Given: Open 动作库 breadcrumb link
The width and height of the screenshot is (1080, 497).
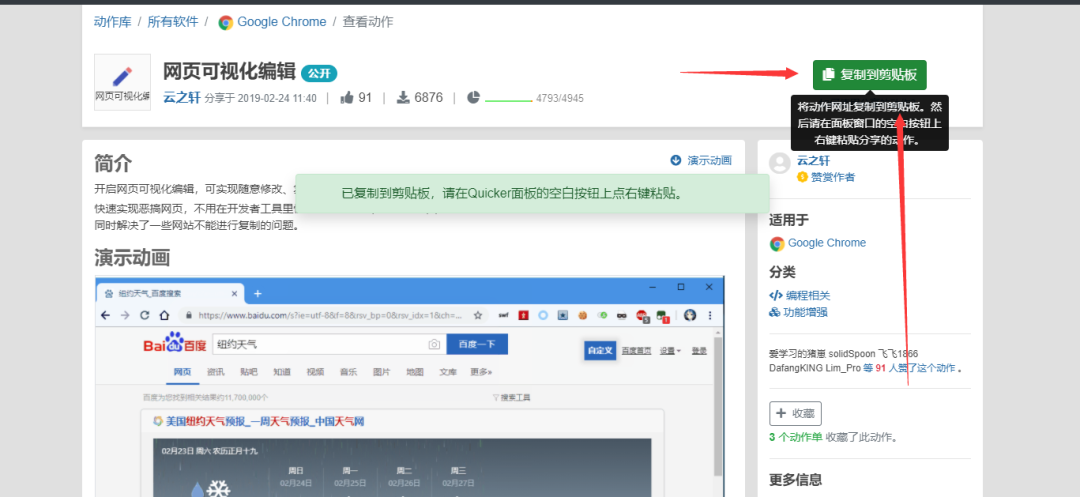Looking at the screenshot, I should pyautogui.click(x=112, y=21).
